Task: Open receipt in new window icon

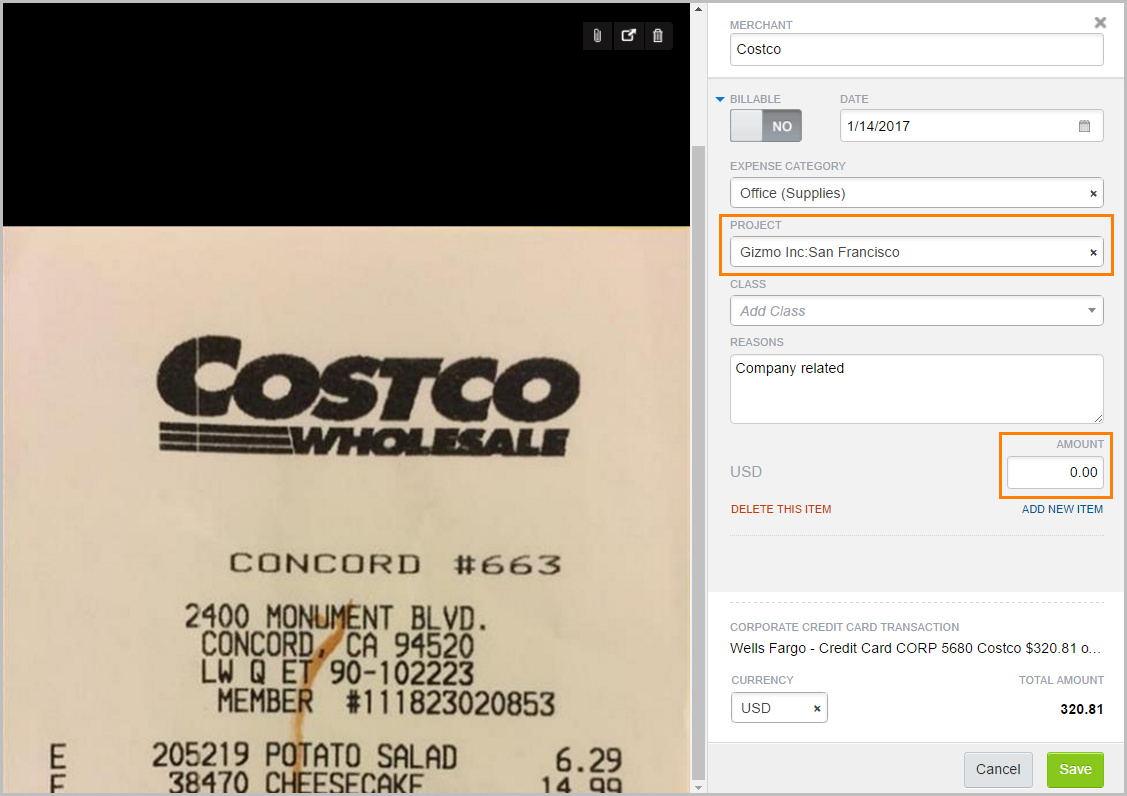Action: point(628,36)
